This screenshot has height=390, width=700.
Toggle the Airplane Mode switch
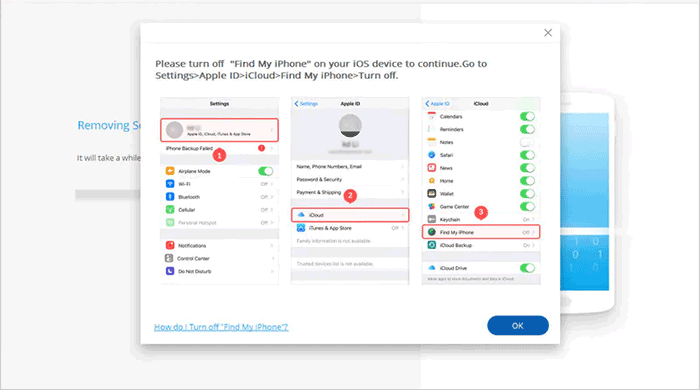(266, 171)
